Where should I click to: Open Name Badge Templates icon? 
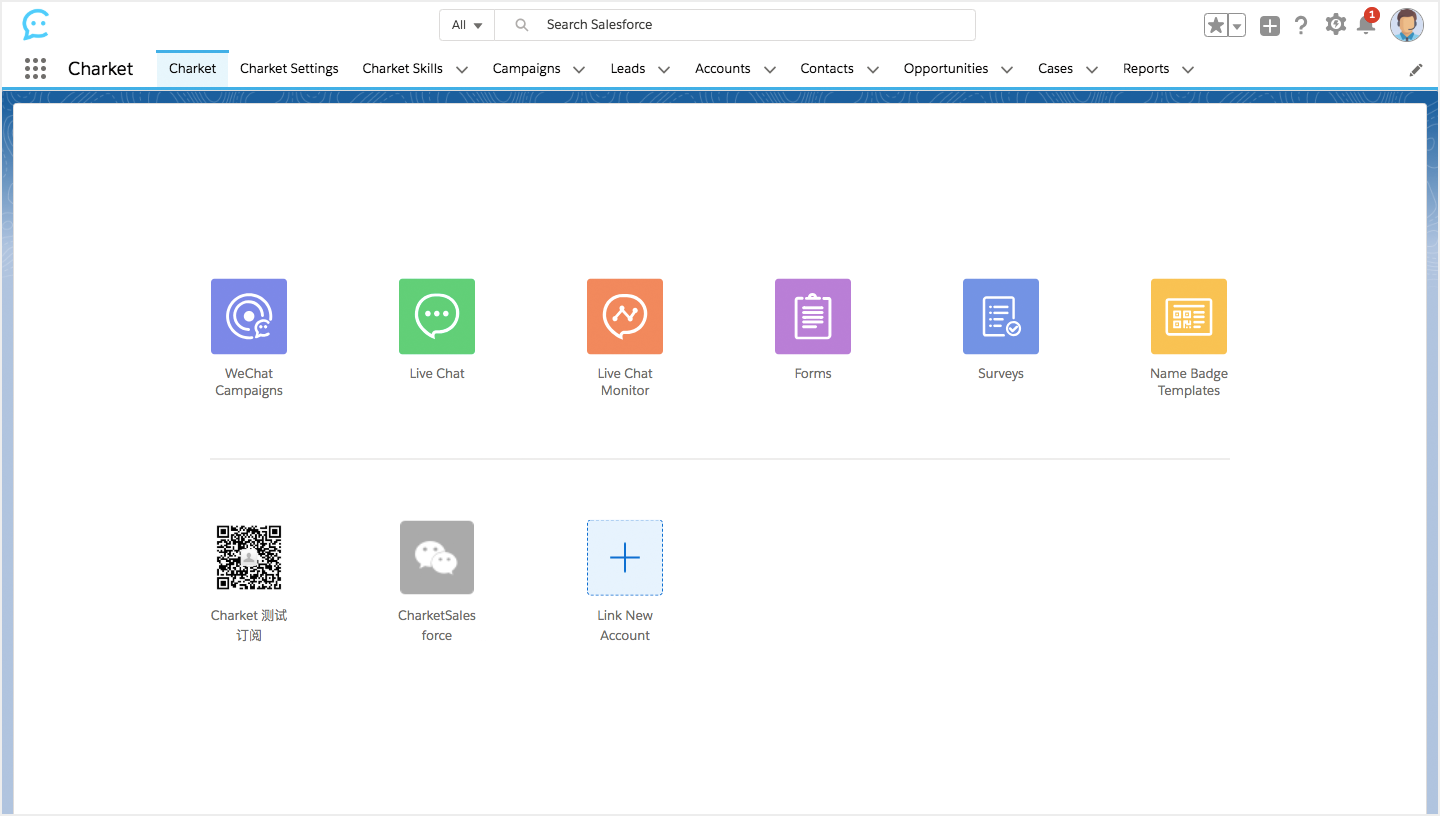click(x=1189, y=316)
